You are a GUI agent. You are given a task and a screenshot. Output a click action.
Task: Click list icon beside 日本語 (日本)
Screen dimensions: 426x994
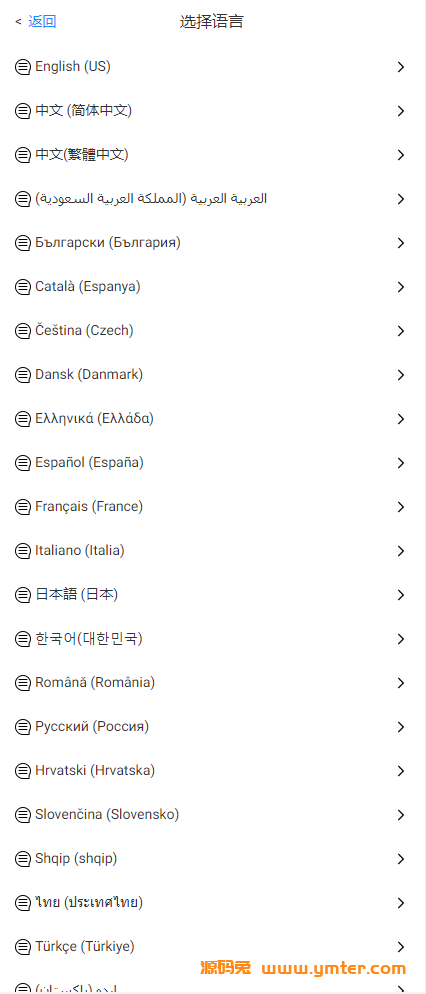tap(23, 595)
